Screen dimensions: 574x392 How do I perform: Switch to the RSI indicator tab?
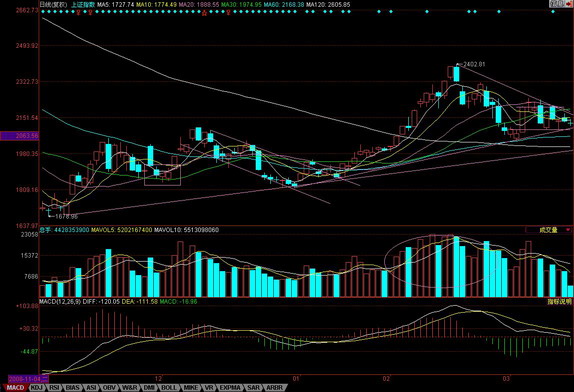point(54,388)
